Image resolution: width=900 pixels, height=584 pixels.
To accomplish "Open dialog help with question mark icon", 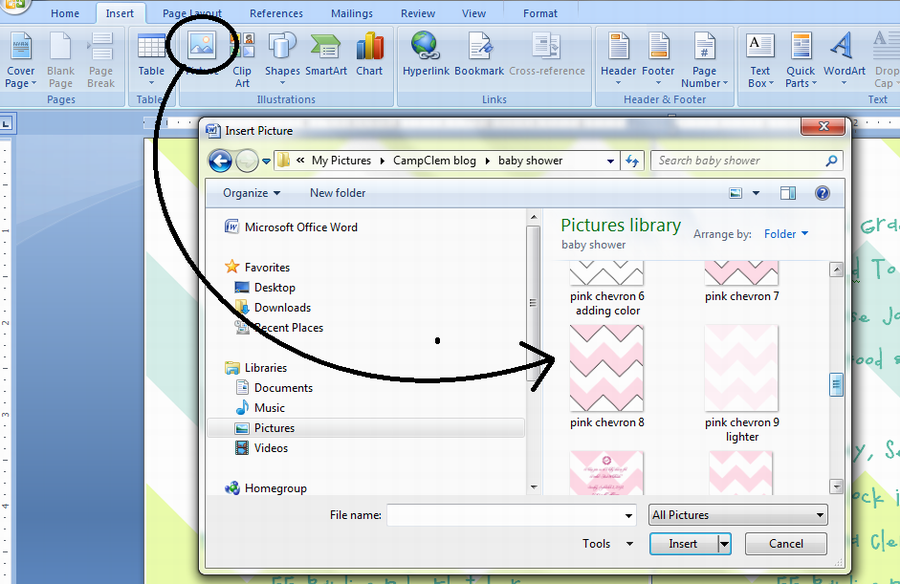I will click(822, 193).
